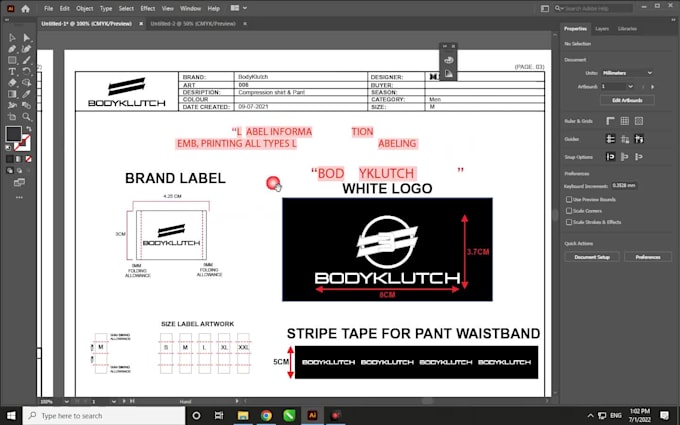Screen dimensions: 680x425
Task: Open the Change Screen Mode icon
Action: tap(19, 183)
